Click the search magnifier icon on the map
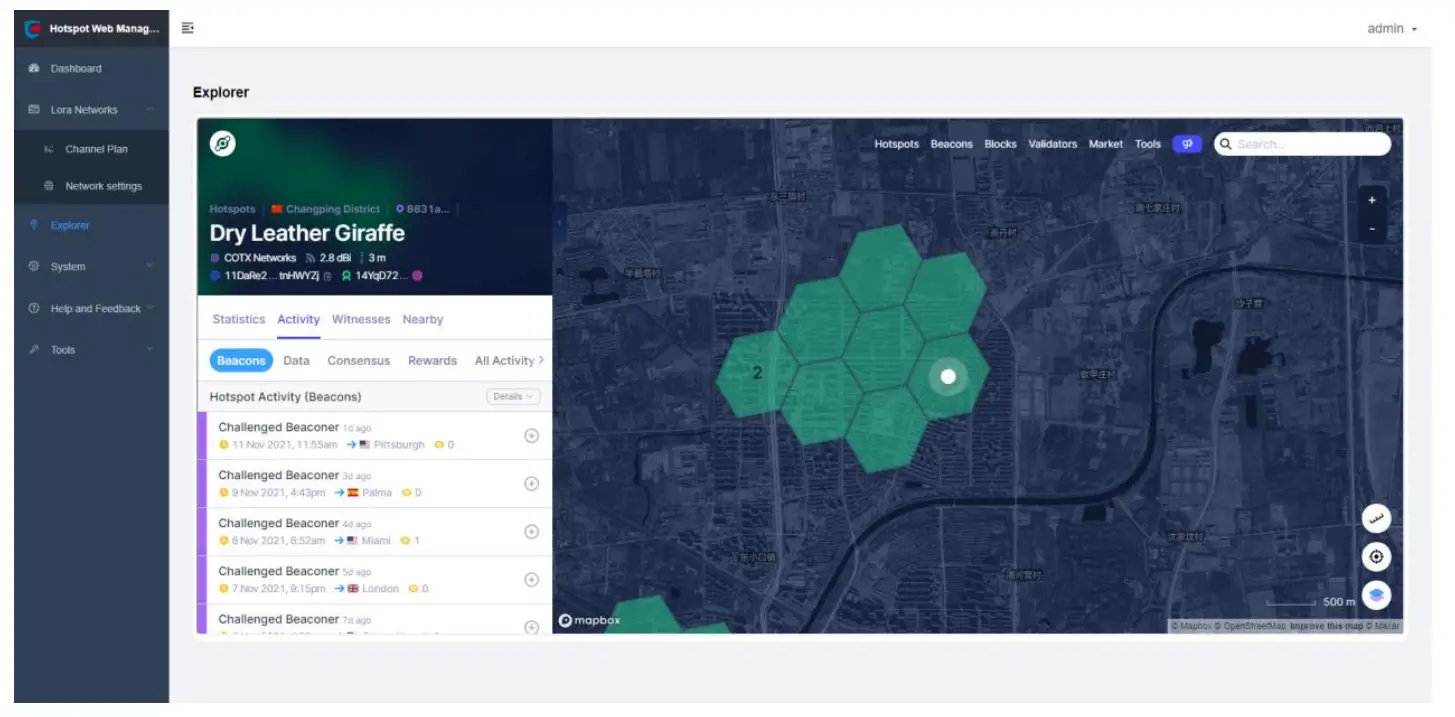The width and height of the screenshot is (1455, 717). [1226, 144]
